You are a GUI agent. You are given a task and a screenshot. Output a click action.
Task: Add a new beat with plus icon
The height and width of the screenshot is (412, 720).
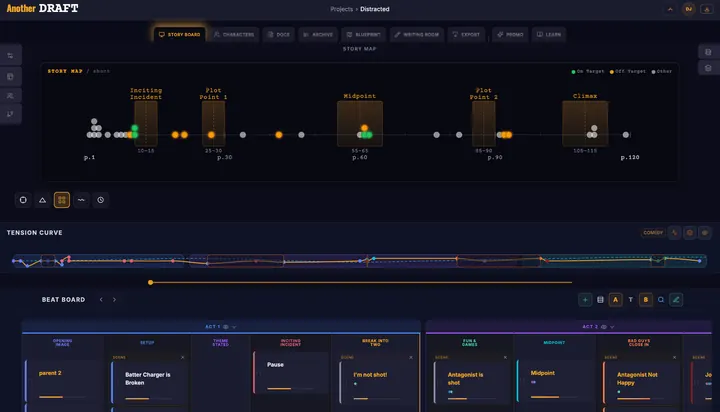tap(585, 300)
